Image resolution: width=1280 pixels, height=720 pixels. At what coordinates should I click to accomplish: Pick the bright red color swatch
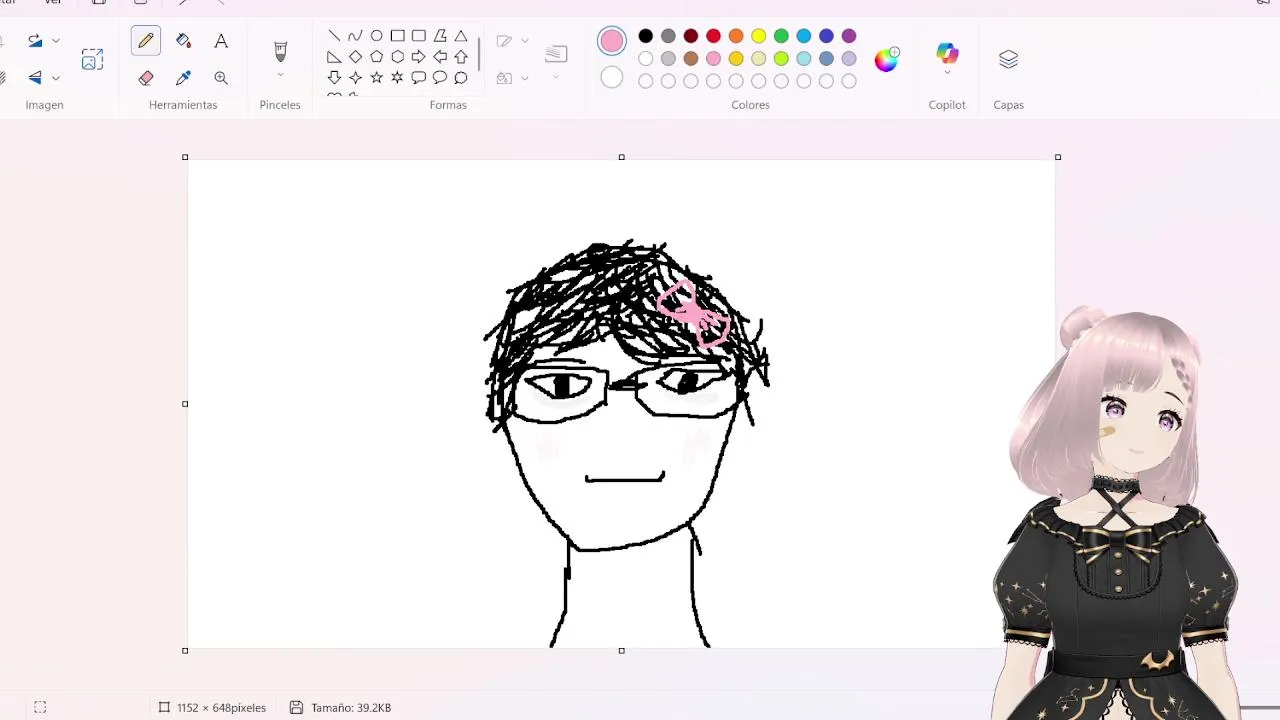click(713, 36)
